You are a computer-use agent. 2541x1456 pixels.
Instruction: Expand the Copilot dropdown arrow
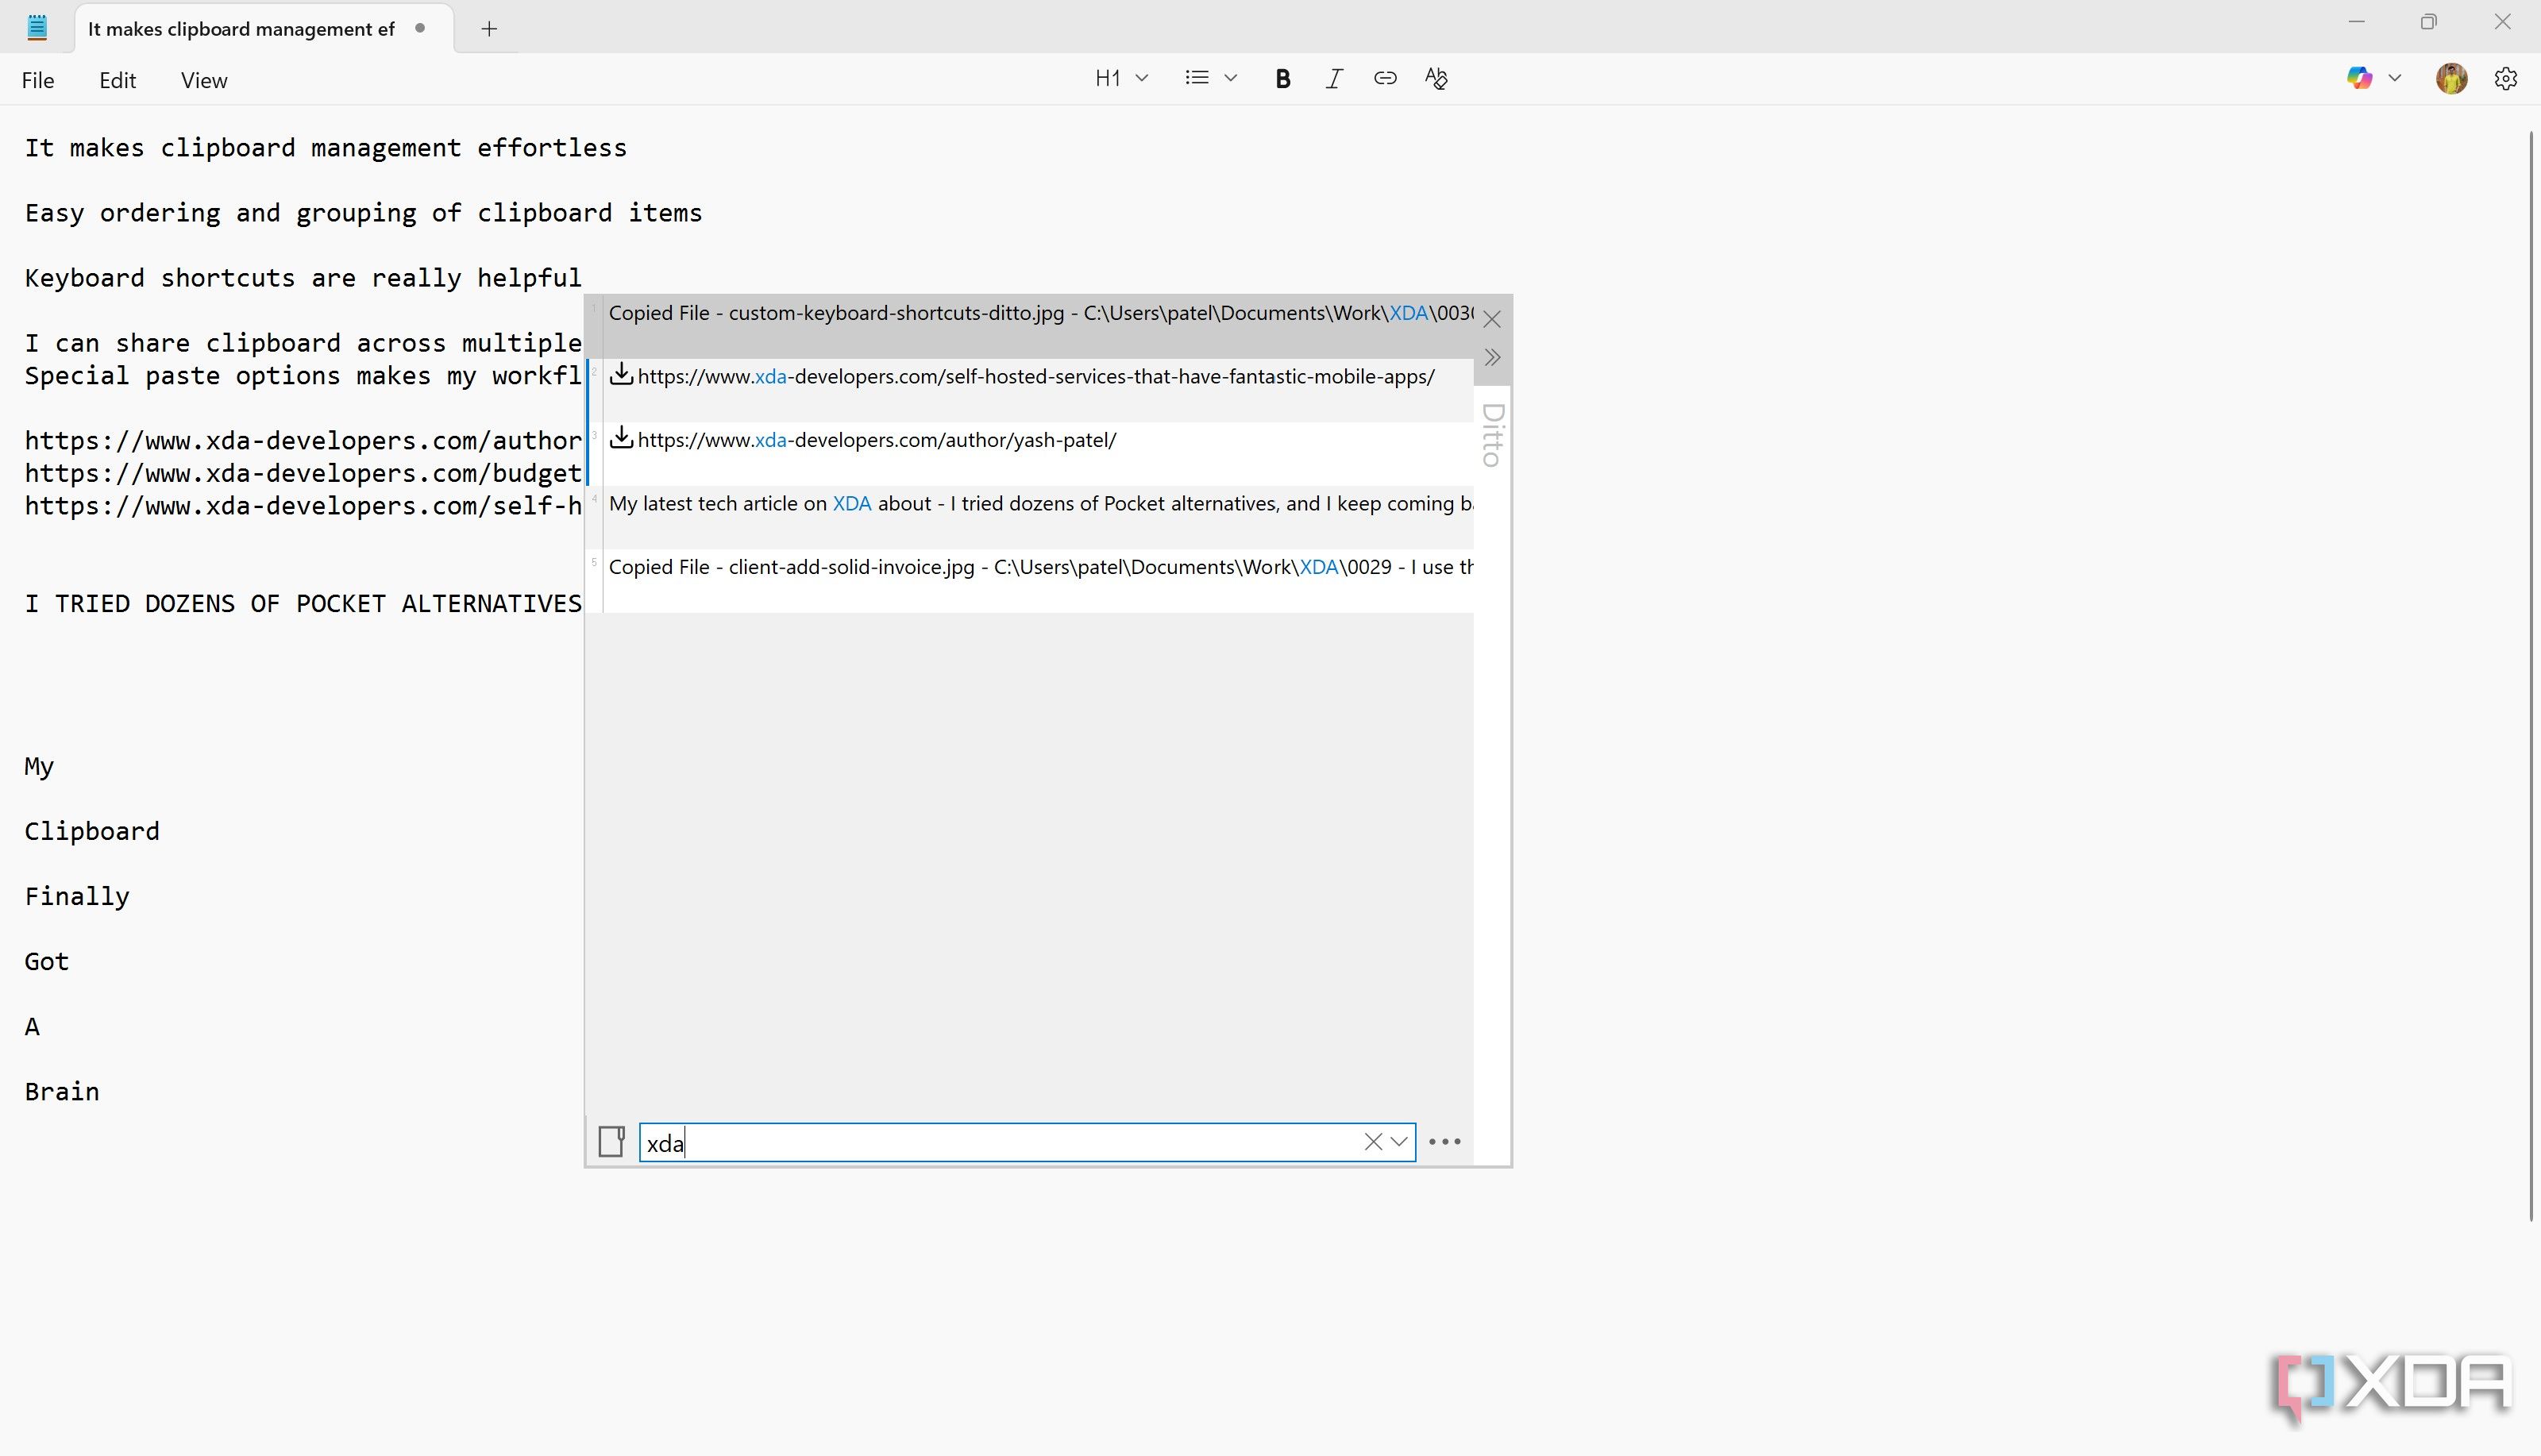[x=2395, y=78]
